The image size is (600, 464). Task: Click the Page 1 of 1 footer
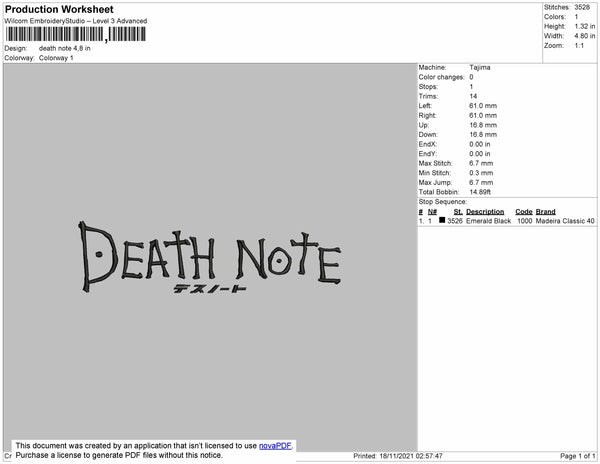[x=577, y=456]
